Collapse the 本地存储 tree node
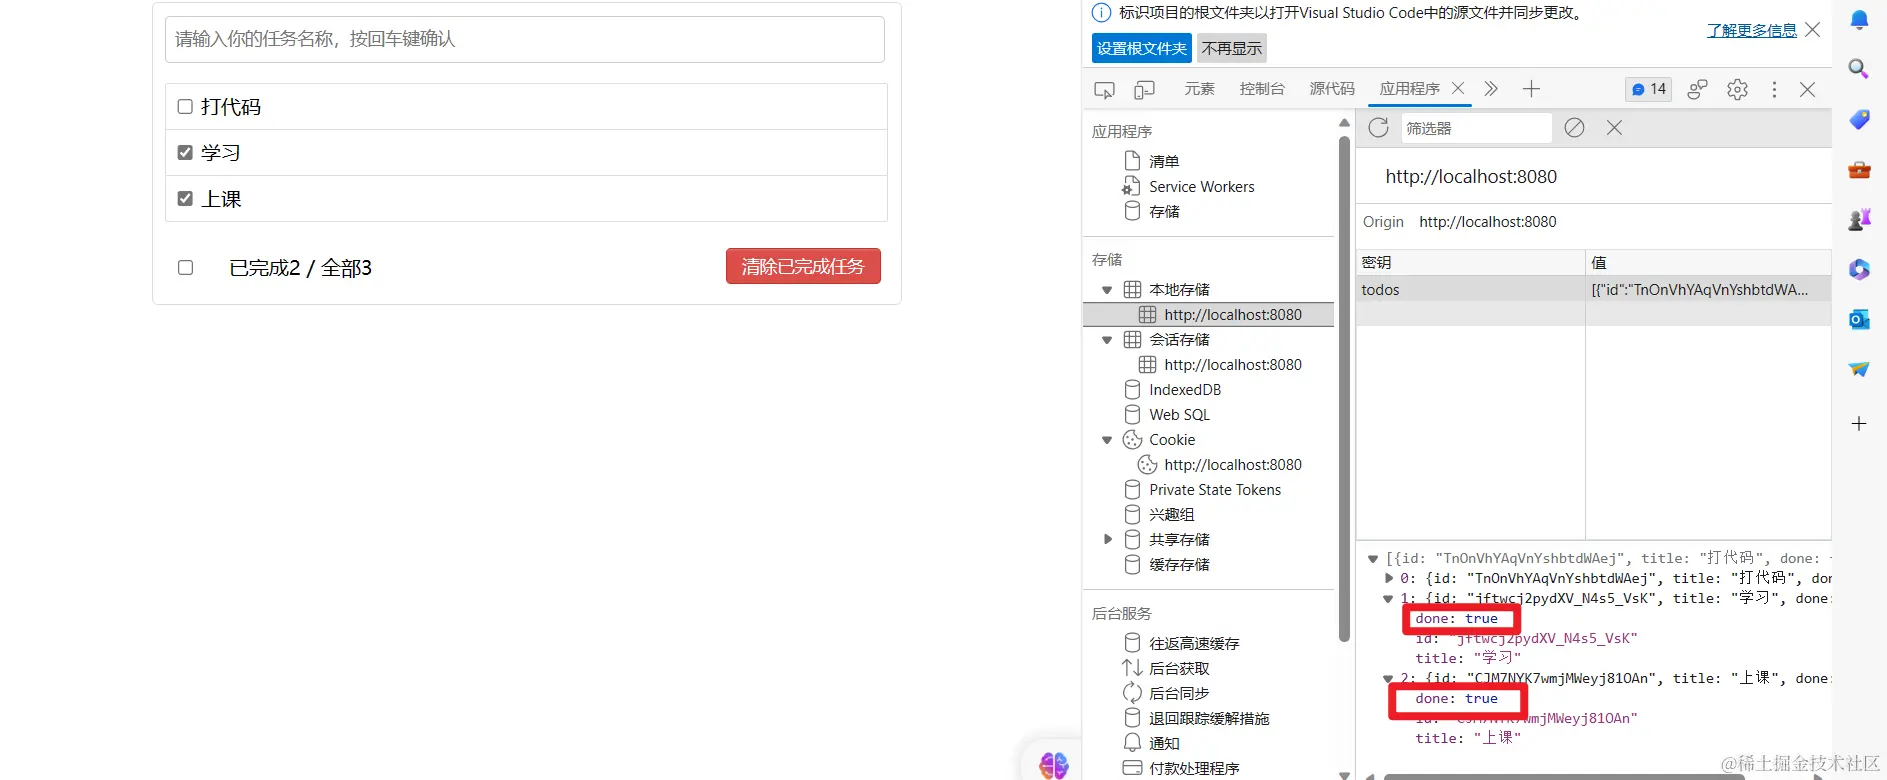The height and width of the screenshot is (780, 1887). (x=1107, y=290)
